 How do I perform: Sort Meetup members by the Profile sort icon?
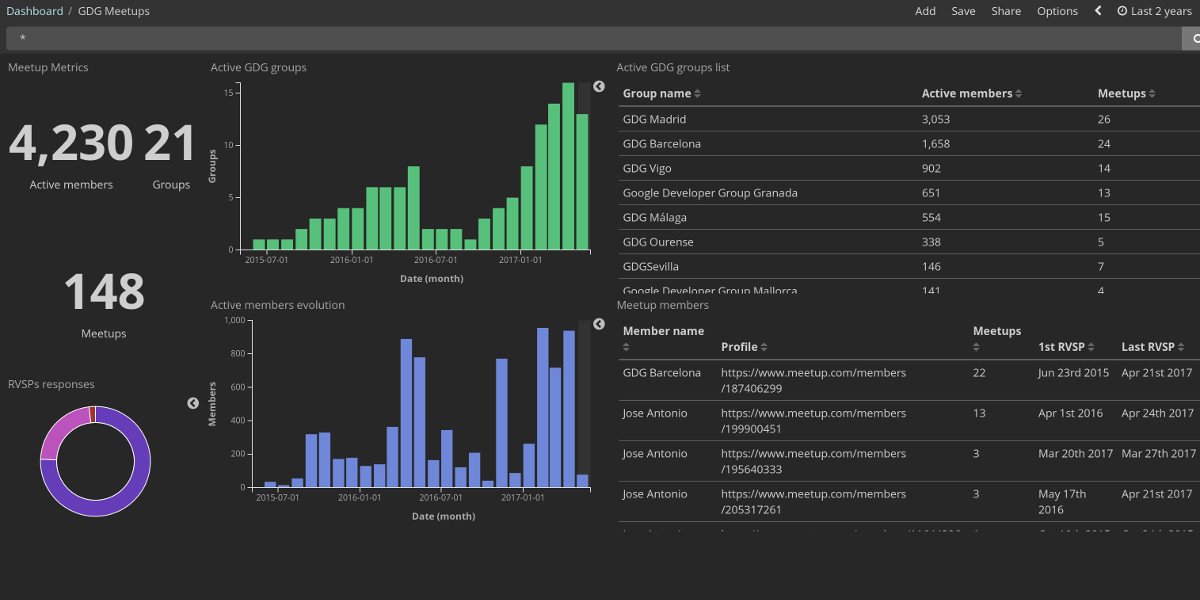[764, 347]
